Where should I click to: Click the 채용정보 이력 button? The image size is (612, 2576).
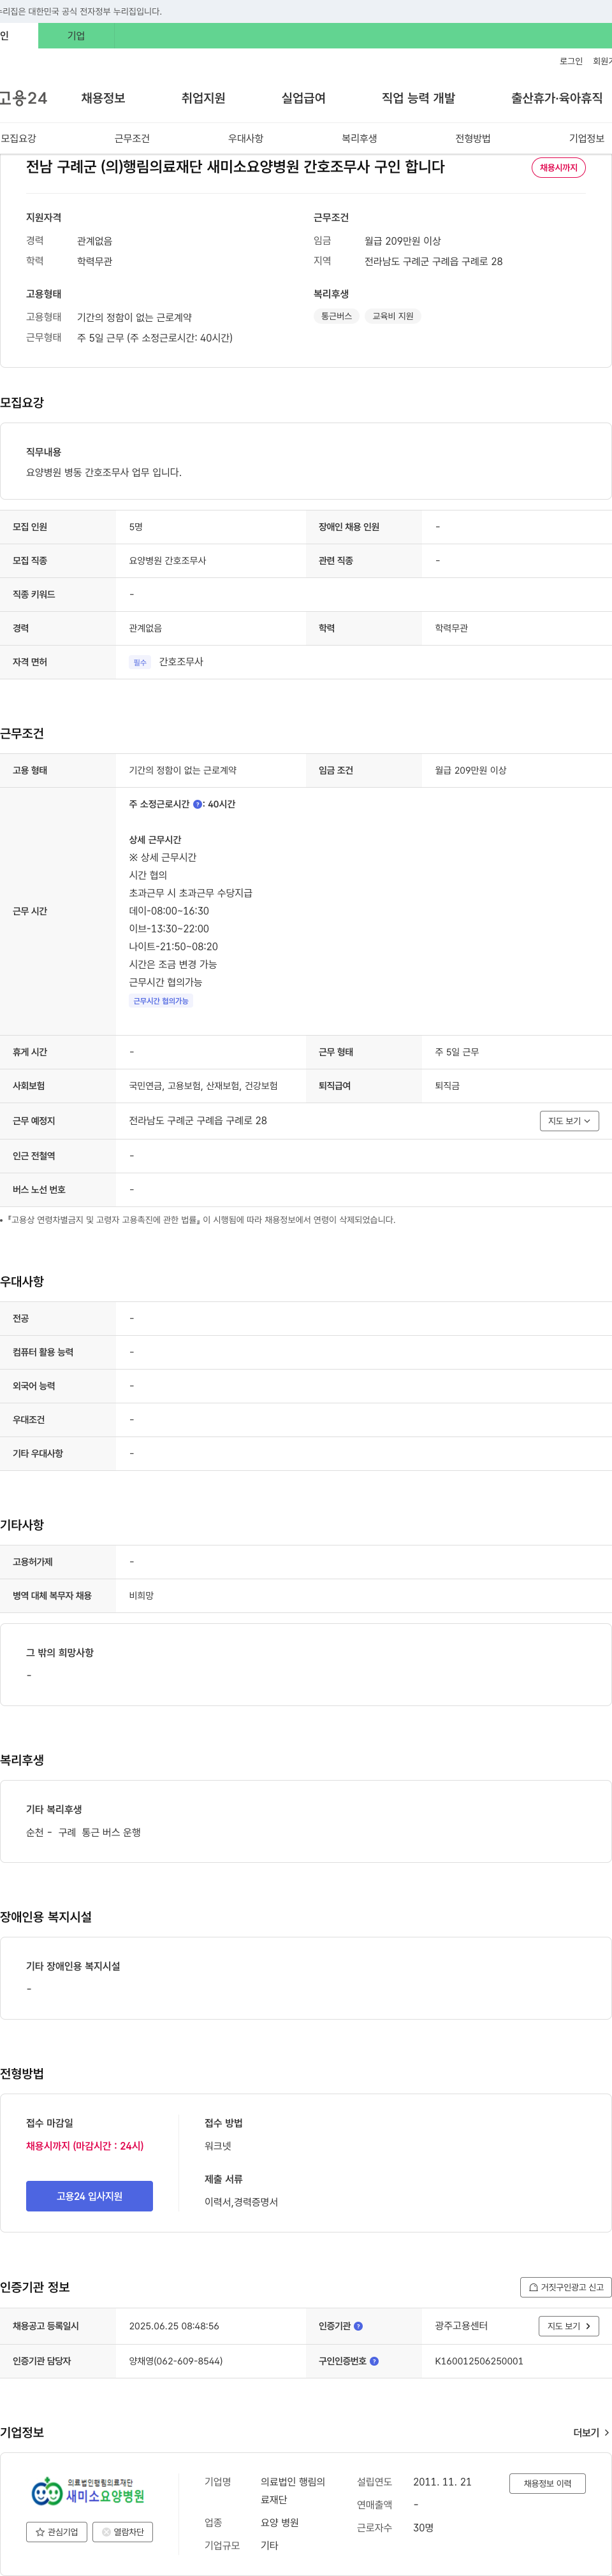coord(547,2483)
